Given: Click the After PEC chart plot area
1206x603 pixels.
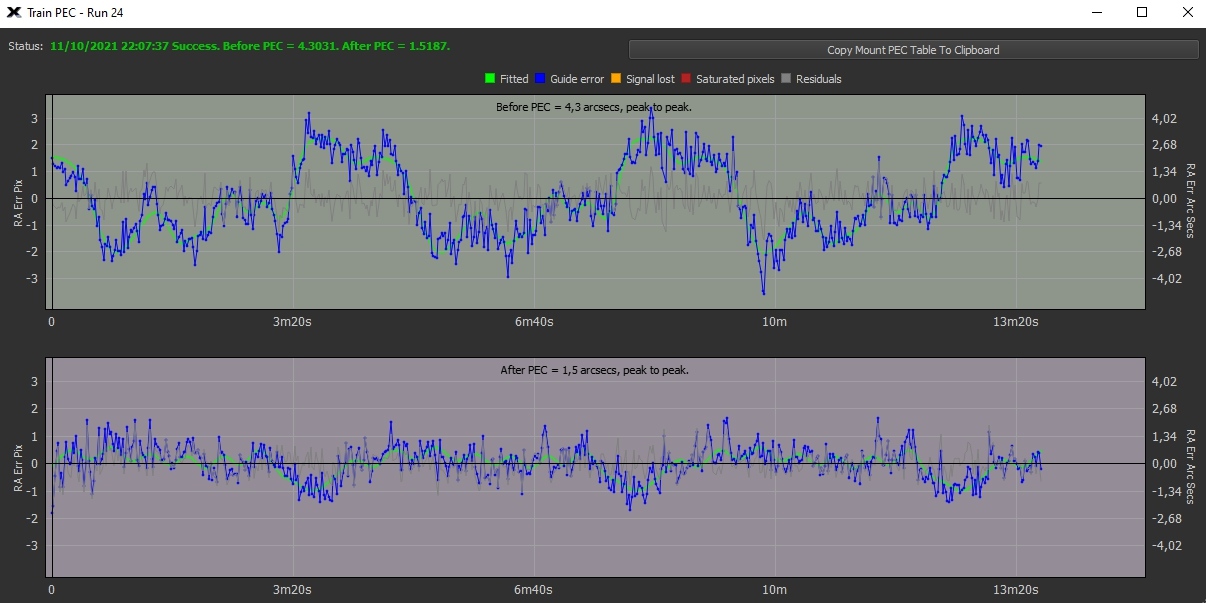Looking at the screenshot, I should pyautogui.click(x=597, y=467).
